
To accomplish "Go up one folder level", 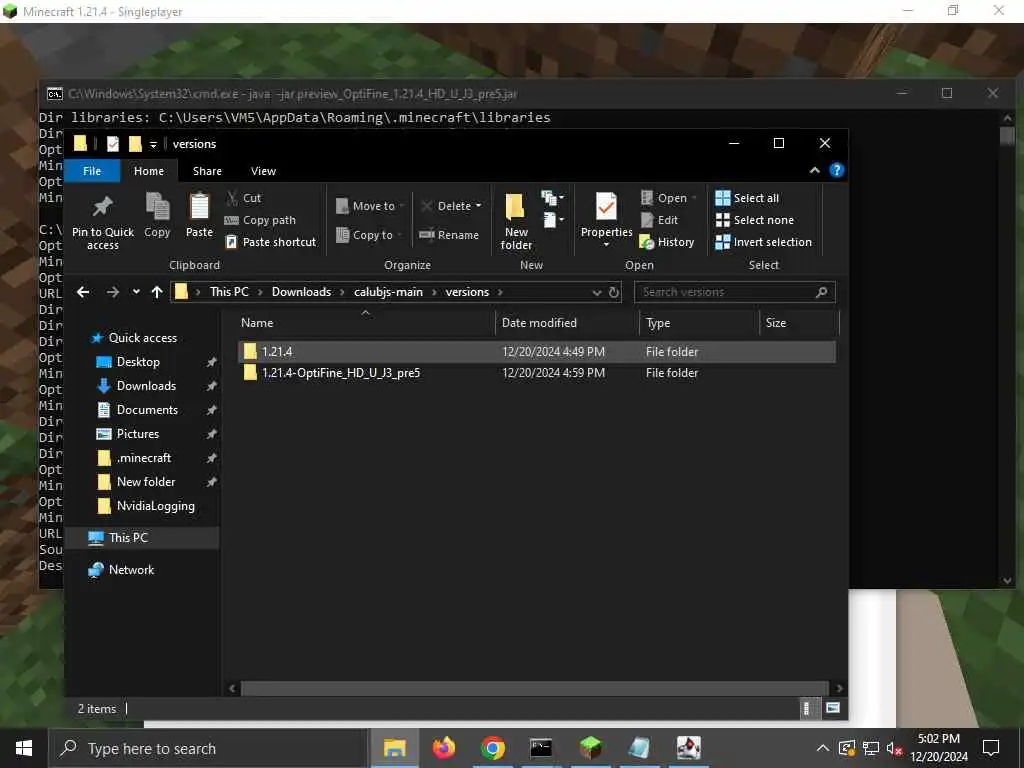I will [157, 292].
